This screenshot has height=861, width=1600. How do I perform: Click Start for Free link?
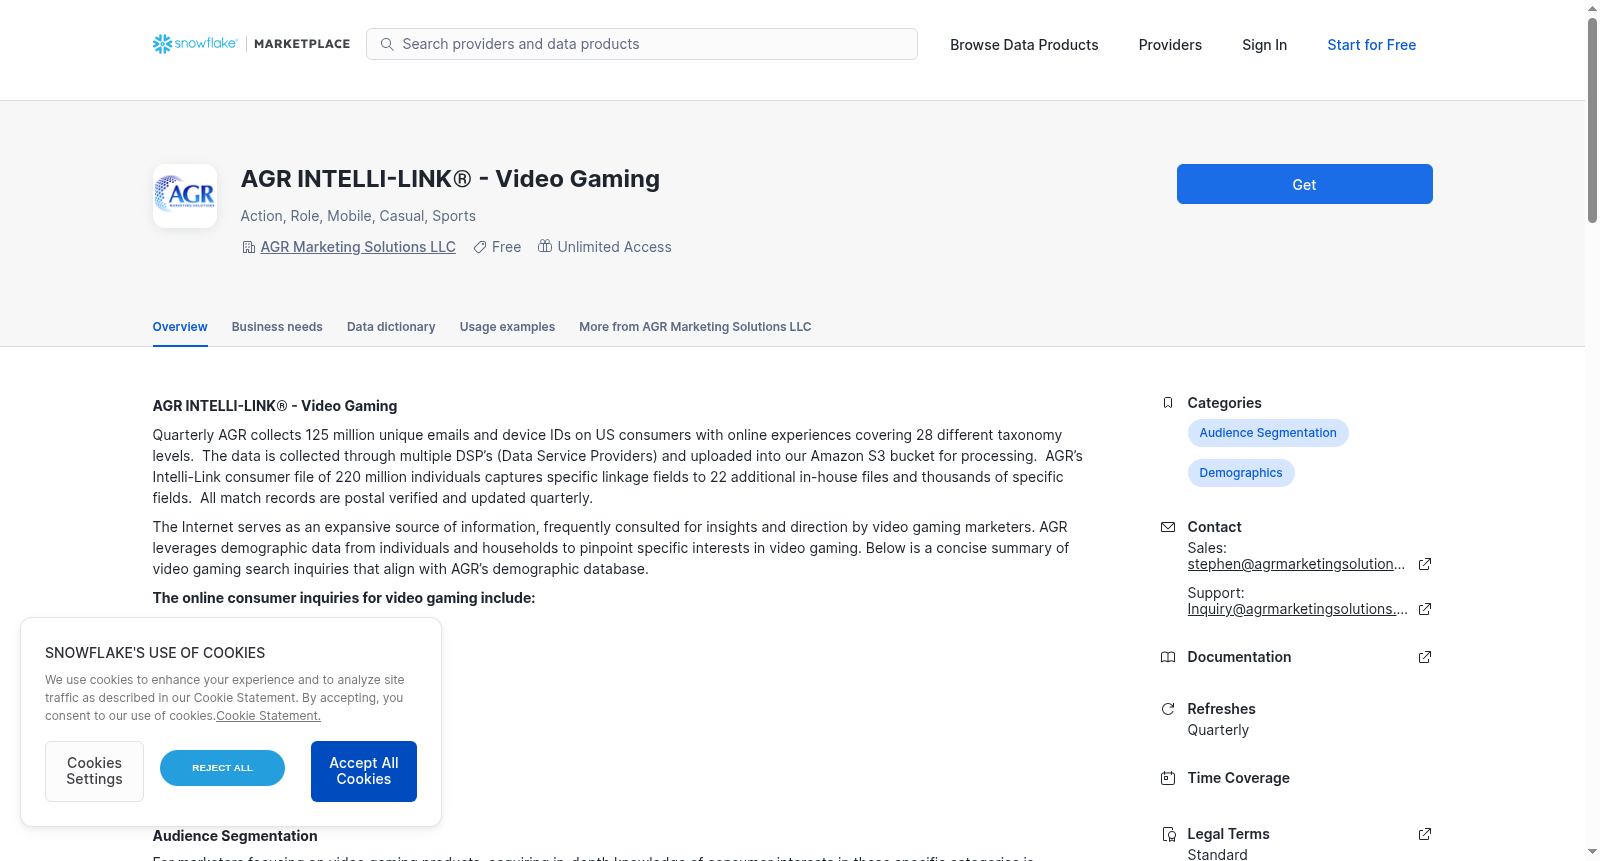[x=1371, y=45]
